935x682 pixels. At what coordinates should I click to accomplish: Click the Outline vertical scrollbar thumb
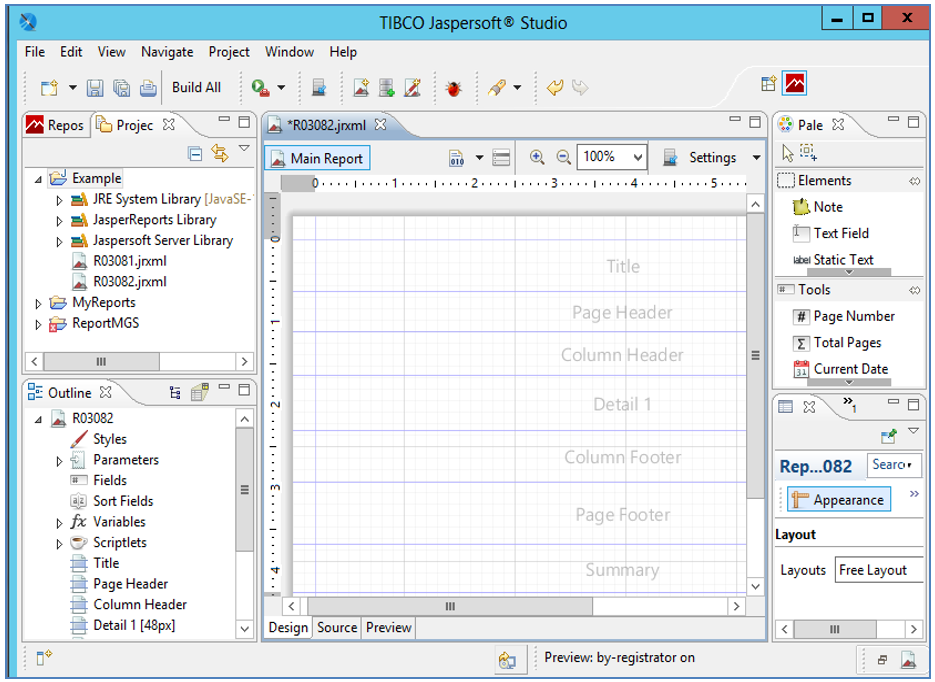point(244,489)
